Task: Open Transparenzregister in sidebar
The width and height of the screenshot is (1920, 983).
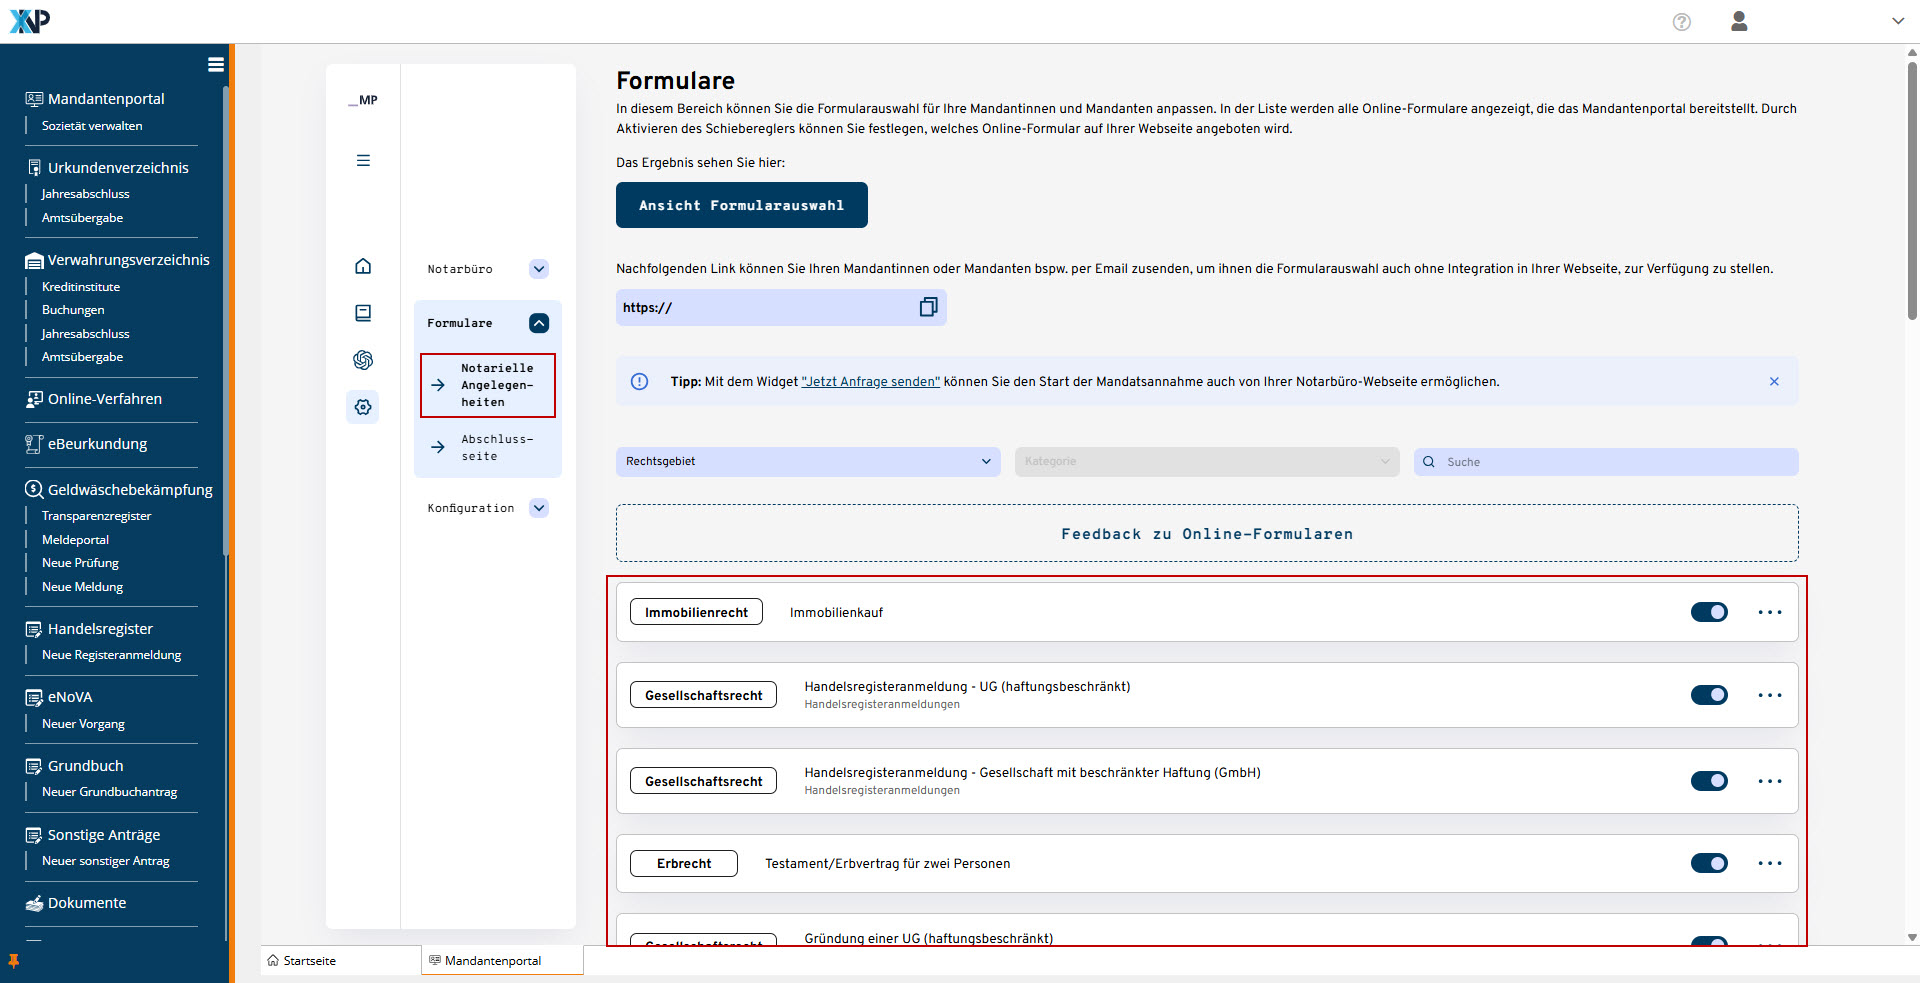Action: pyautogui.click(x=96, y=516)
